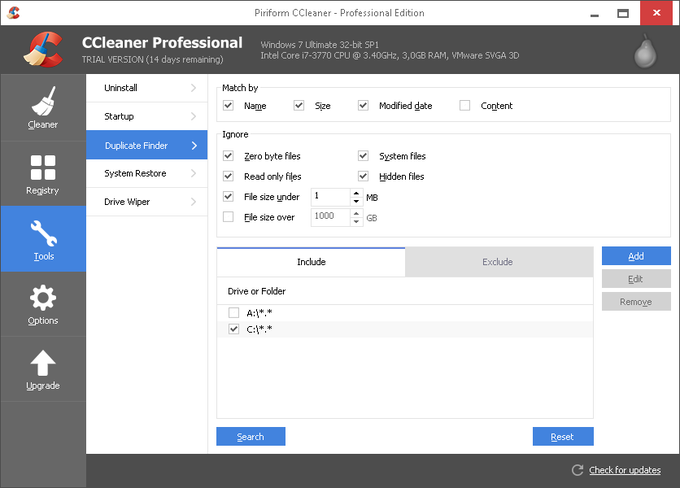Open the Registry grid icon section
Viewport: 680px width, 488px height.
point(43,168)
